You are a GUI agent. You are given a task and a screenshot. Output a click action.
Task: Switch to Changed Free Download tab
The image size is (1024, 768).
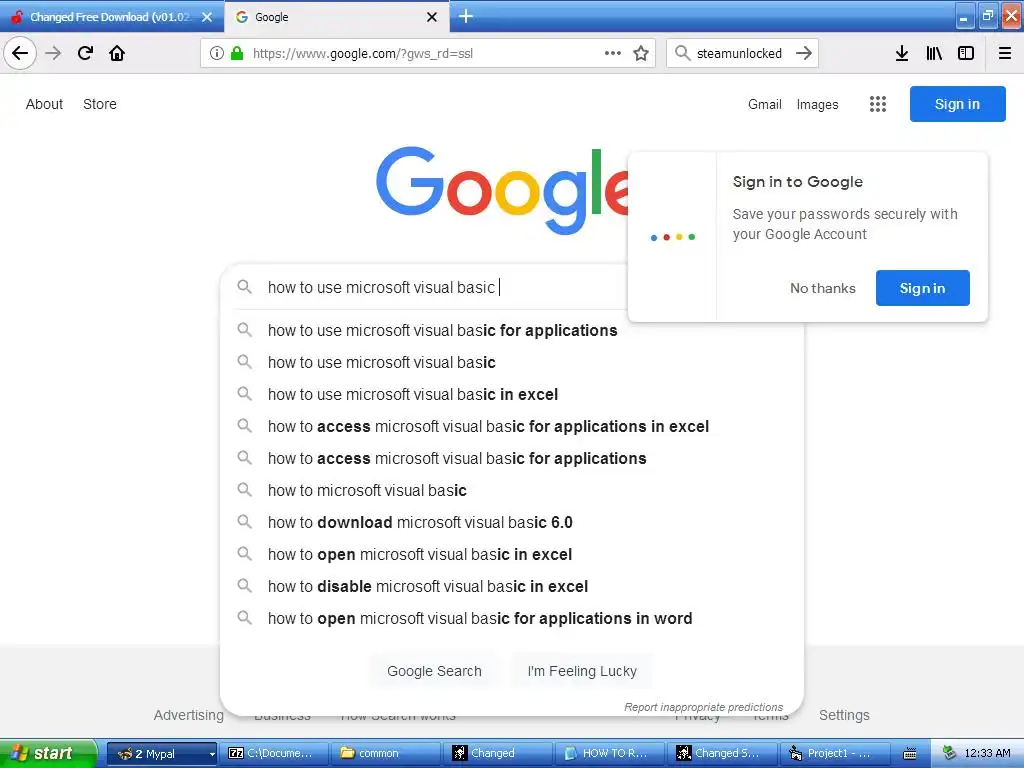pyautogui.click(x=112, y=17)
